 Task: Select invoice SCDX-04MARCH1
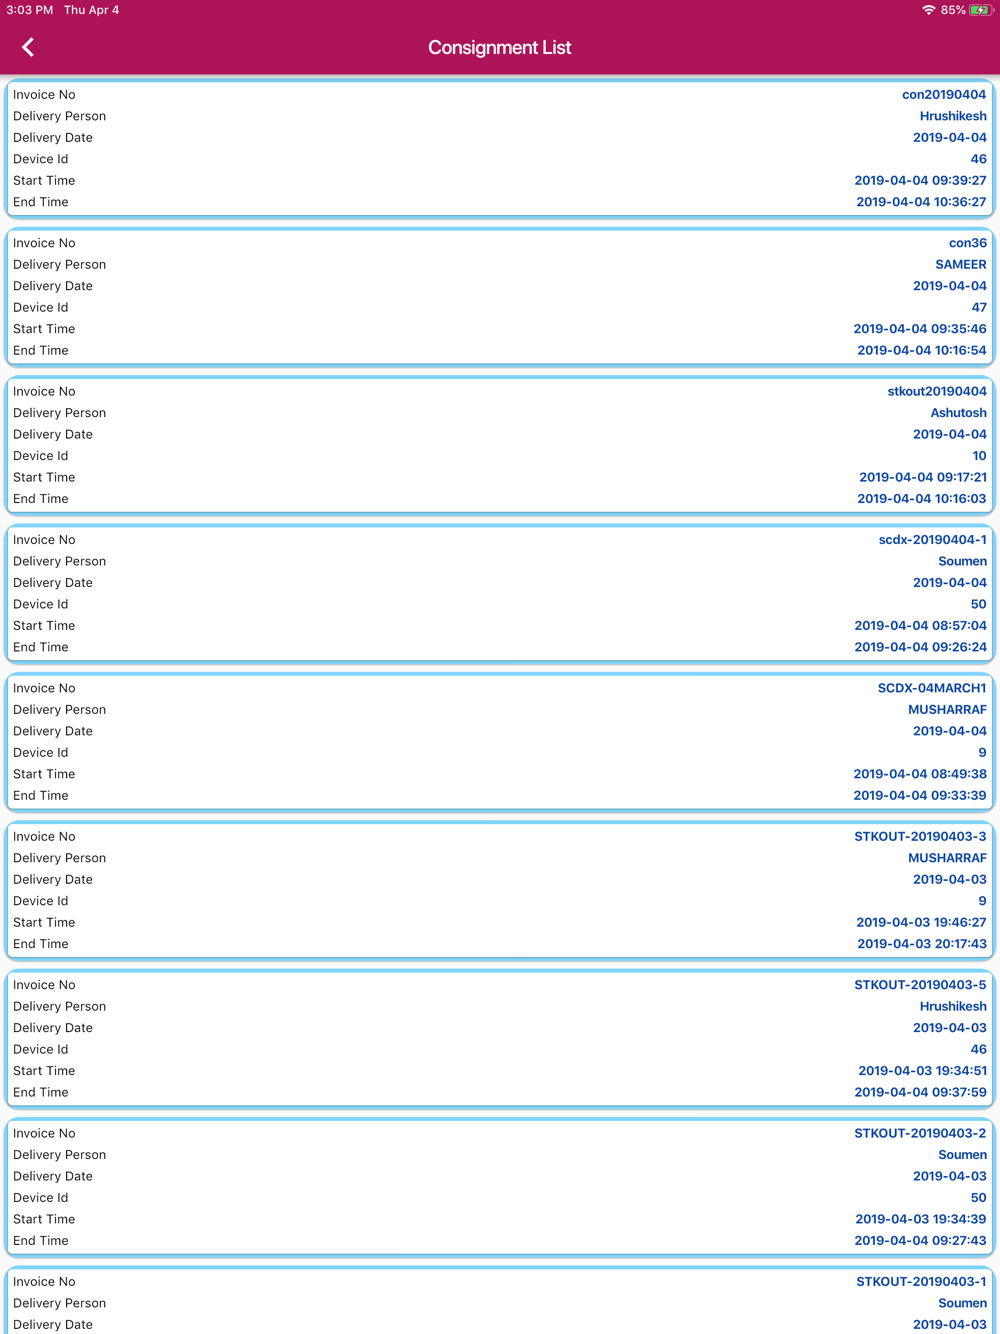pos(932,688)
